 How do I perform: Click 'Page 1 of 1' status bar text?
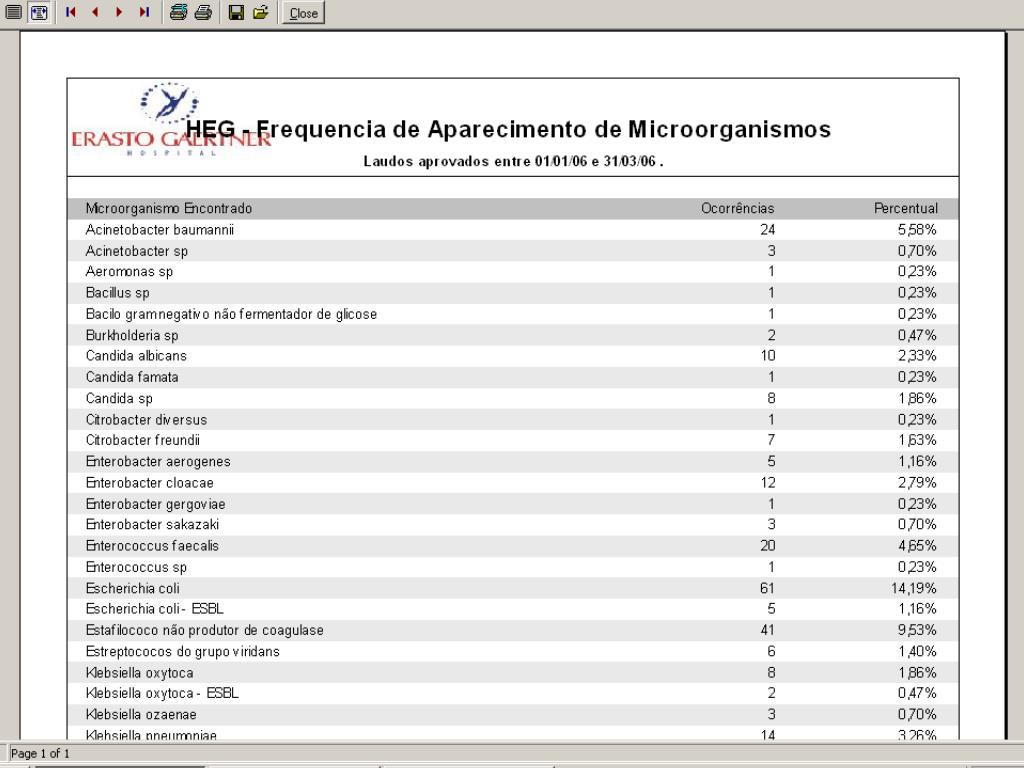(40, 754)
